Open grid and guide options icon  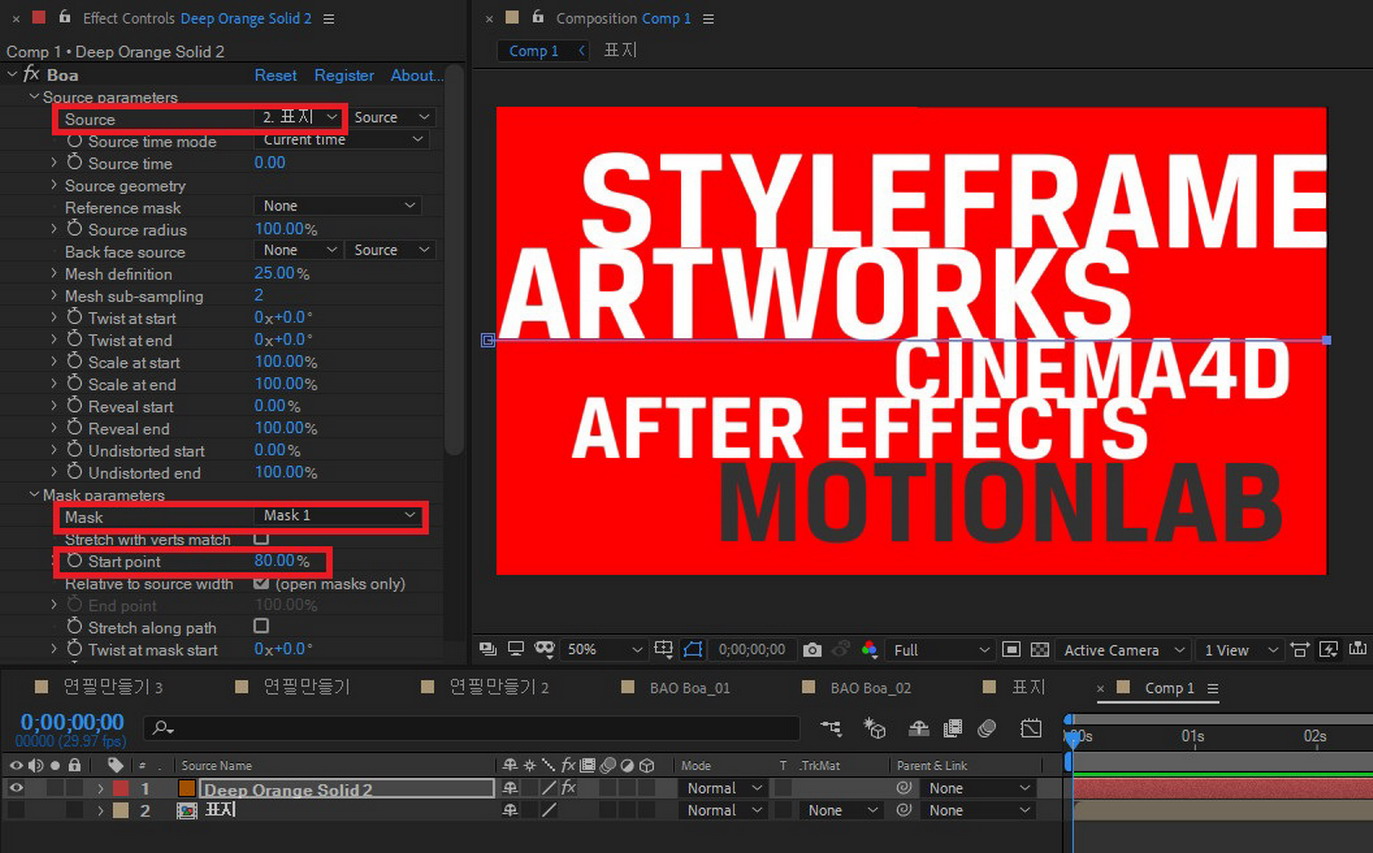point(663,649)
